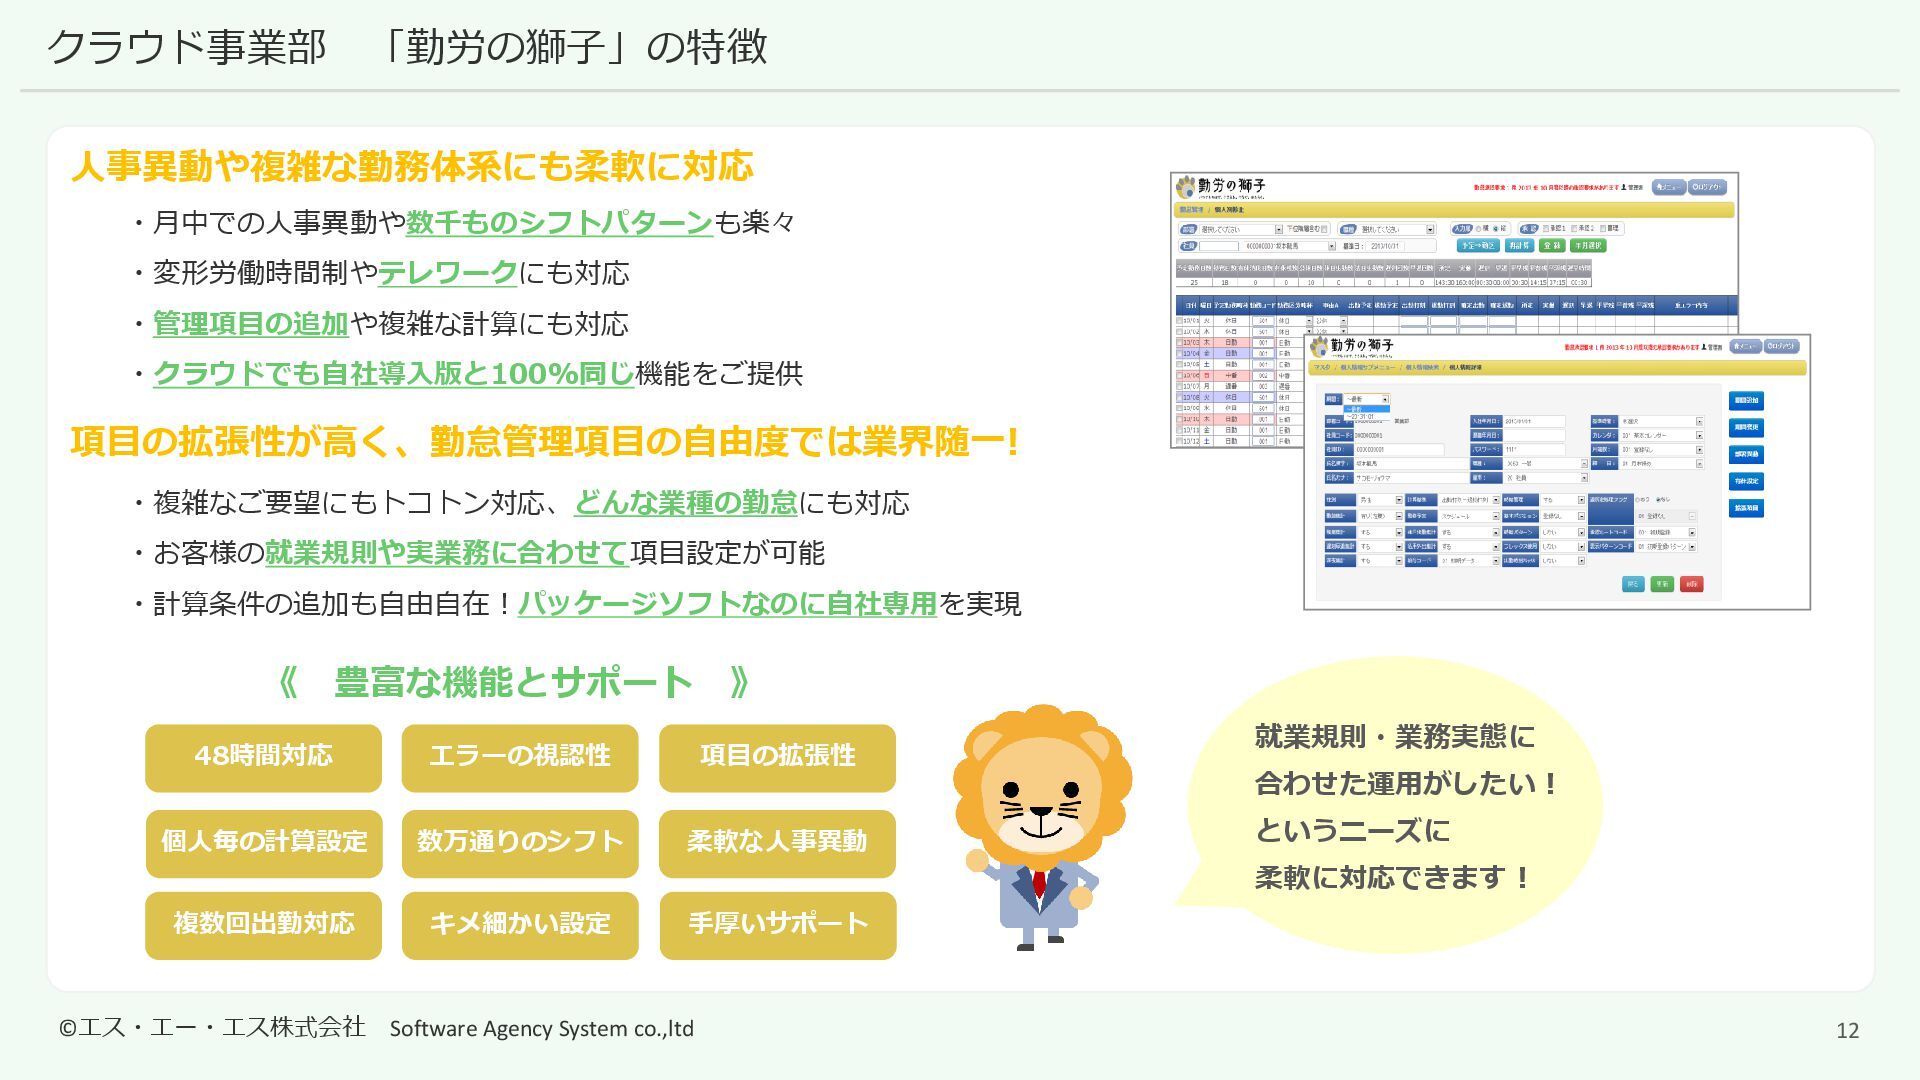Select the キメ細かい設定 feature tile
Viewport: 1920px width, 1080px height.
[520, 926]
